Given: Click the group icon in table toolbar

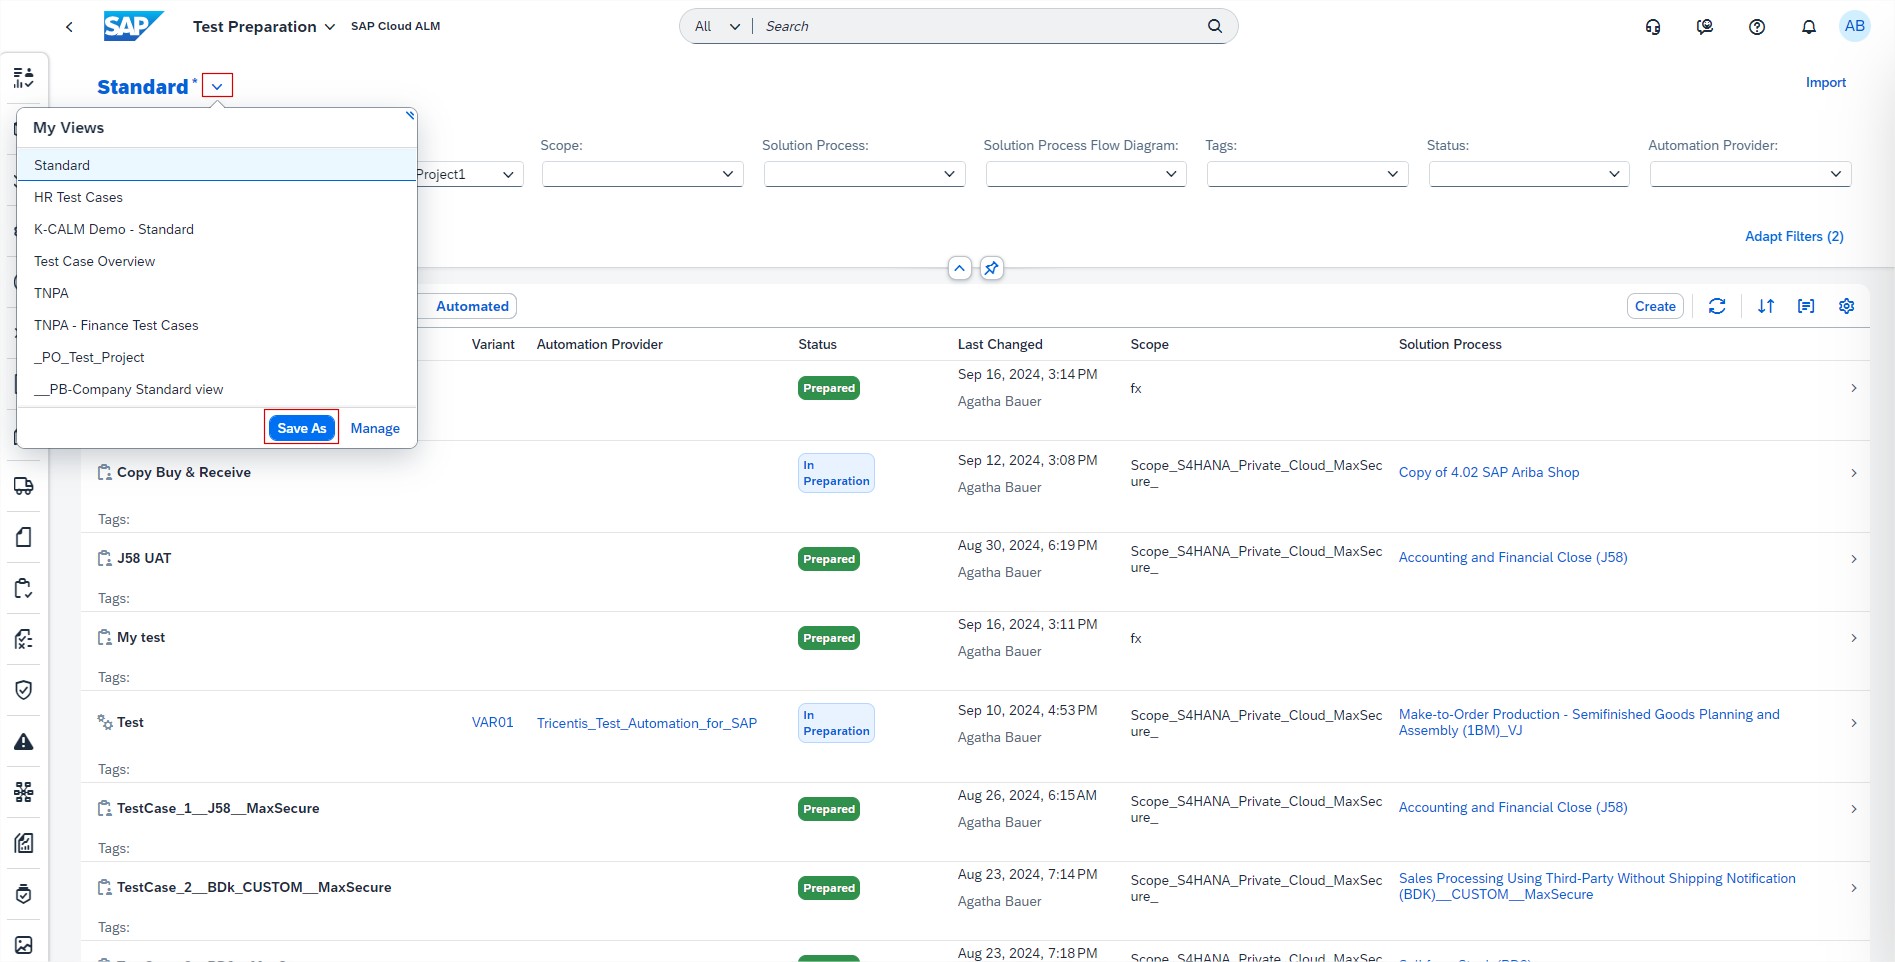Looking at the screenshot, I should 1806,306.
